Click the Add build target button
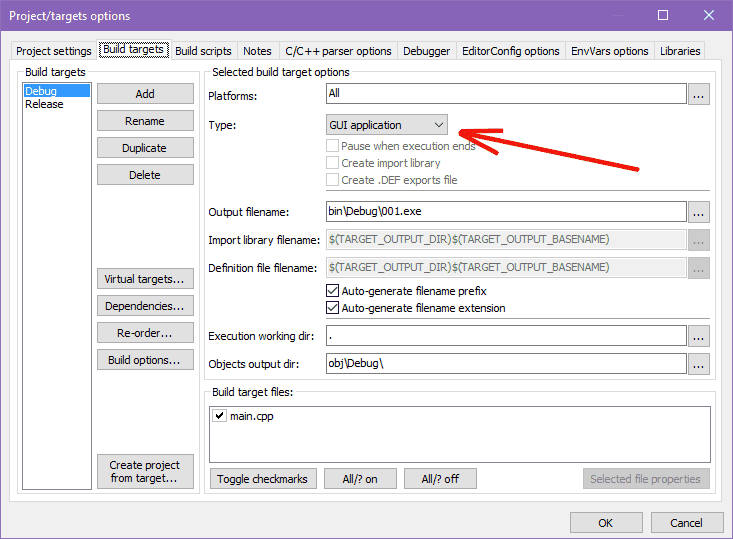This screenshot has height=539, width=733. point(145,94)
